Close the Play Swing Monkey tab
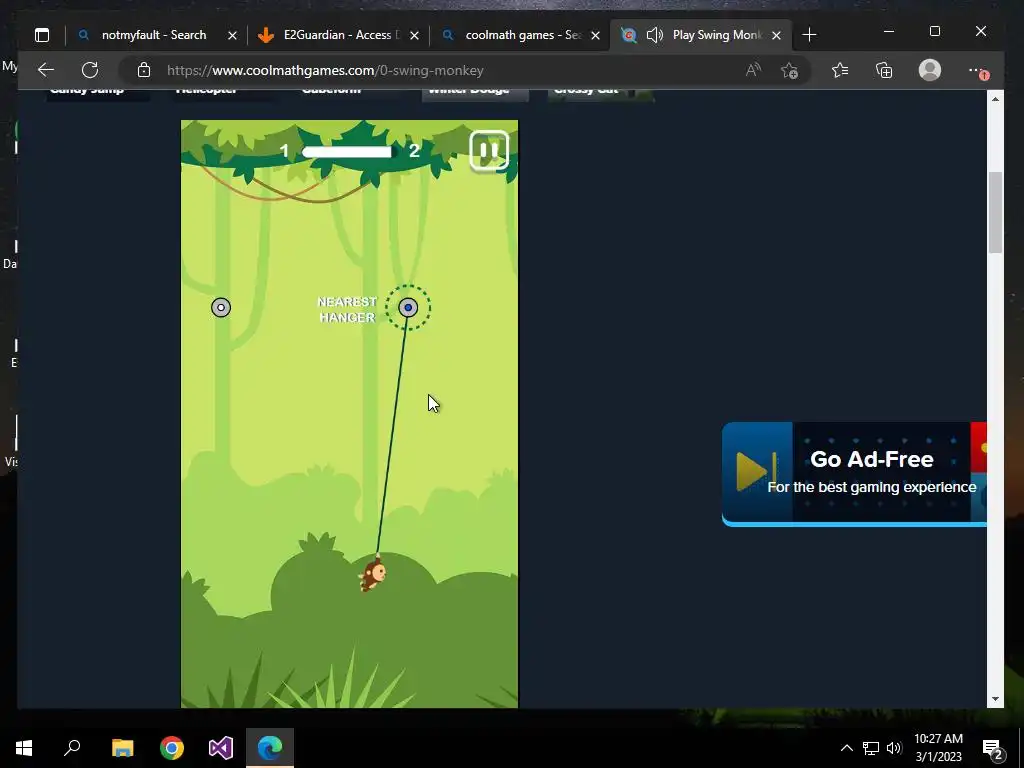The image size is (1024, 768). coord(776,35)
